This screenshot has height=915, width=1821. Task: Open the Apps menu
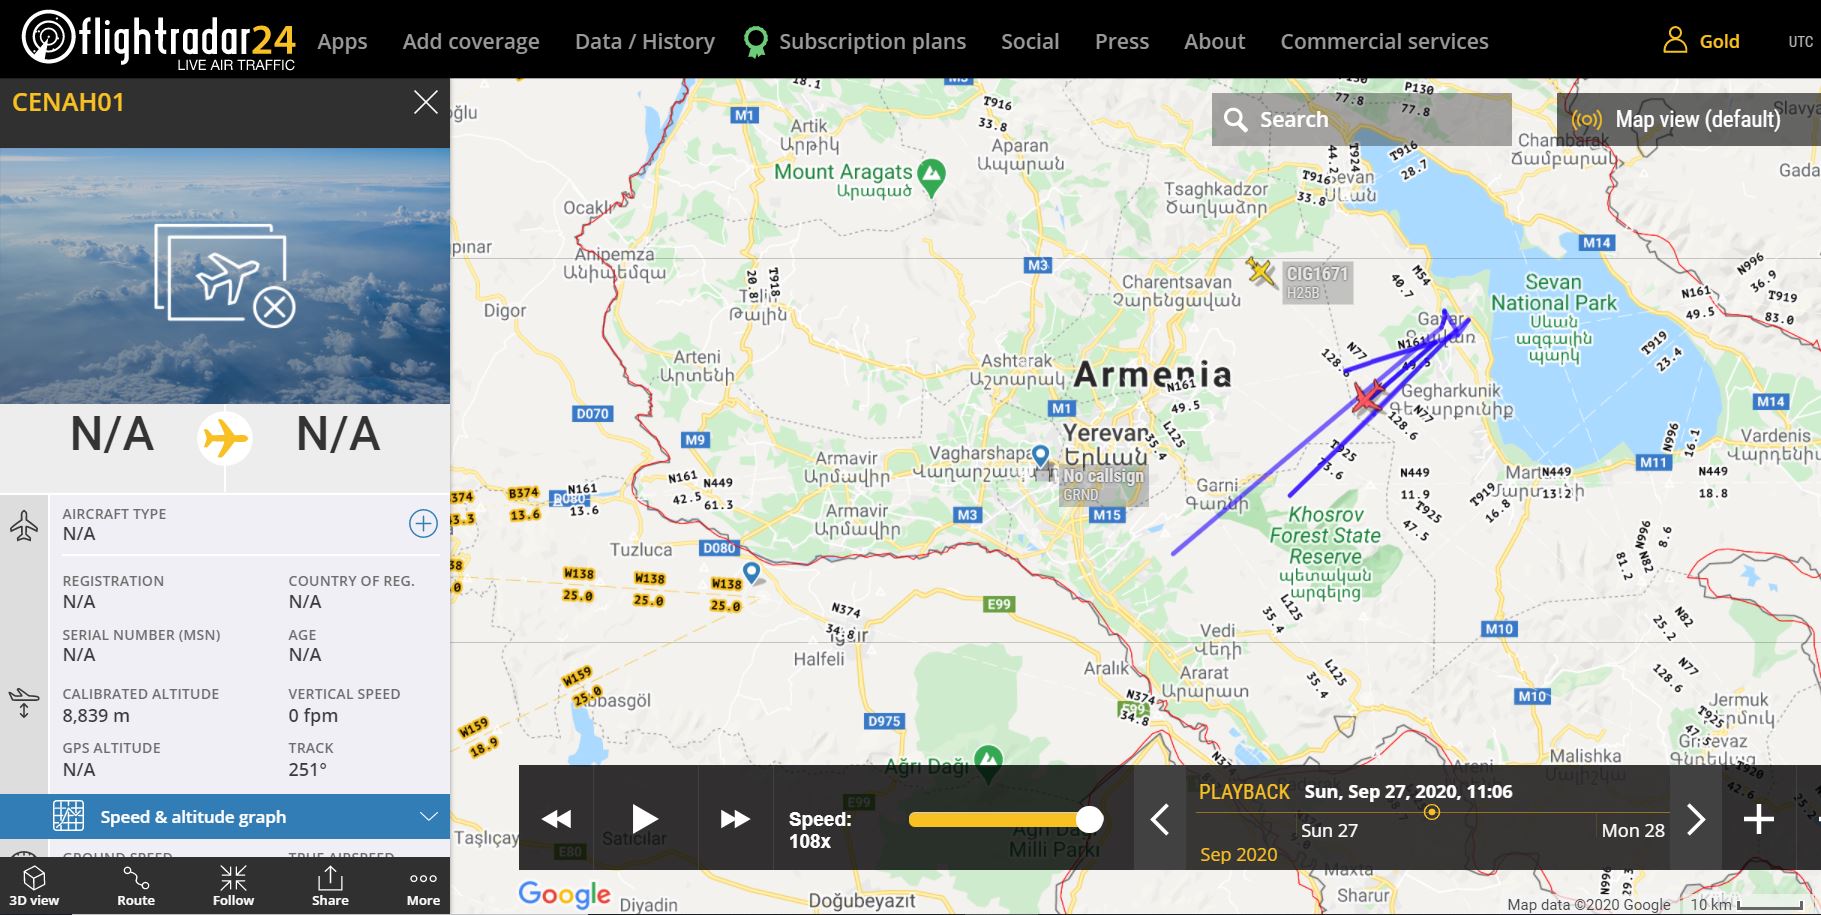(342, 41)
